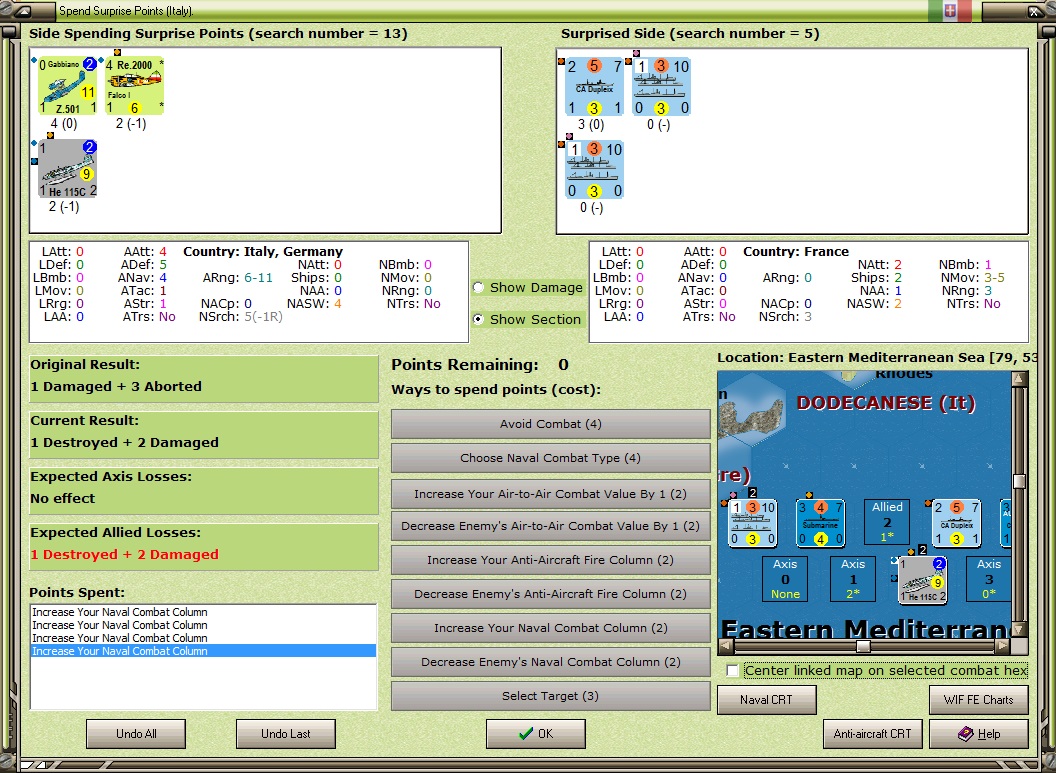Click the map scroll down arrow
1056x773 pixels.
coord(1020,630)
